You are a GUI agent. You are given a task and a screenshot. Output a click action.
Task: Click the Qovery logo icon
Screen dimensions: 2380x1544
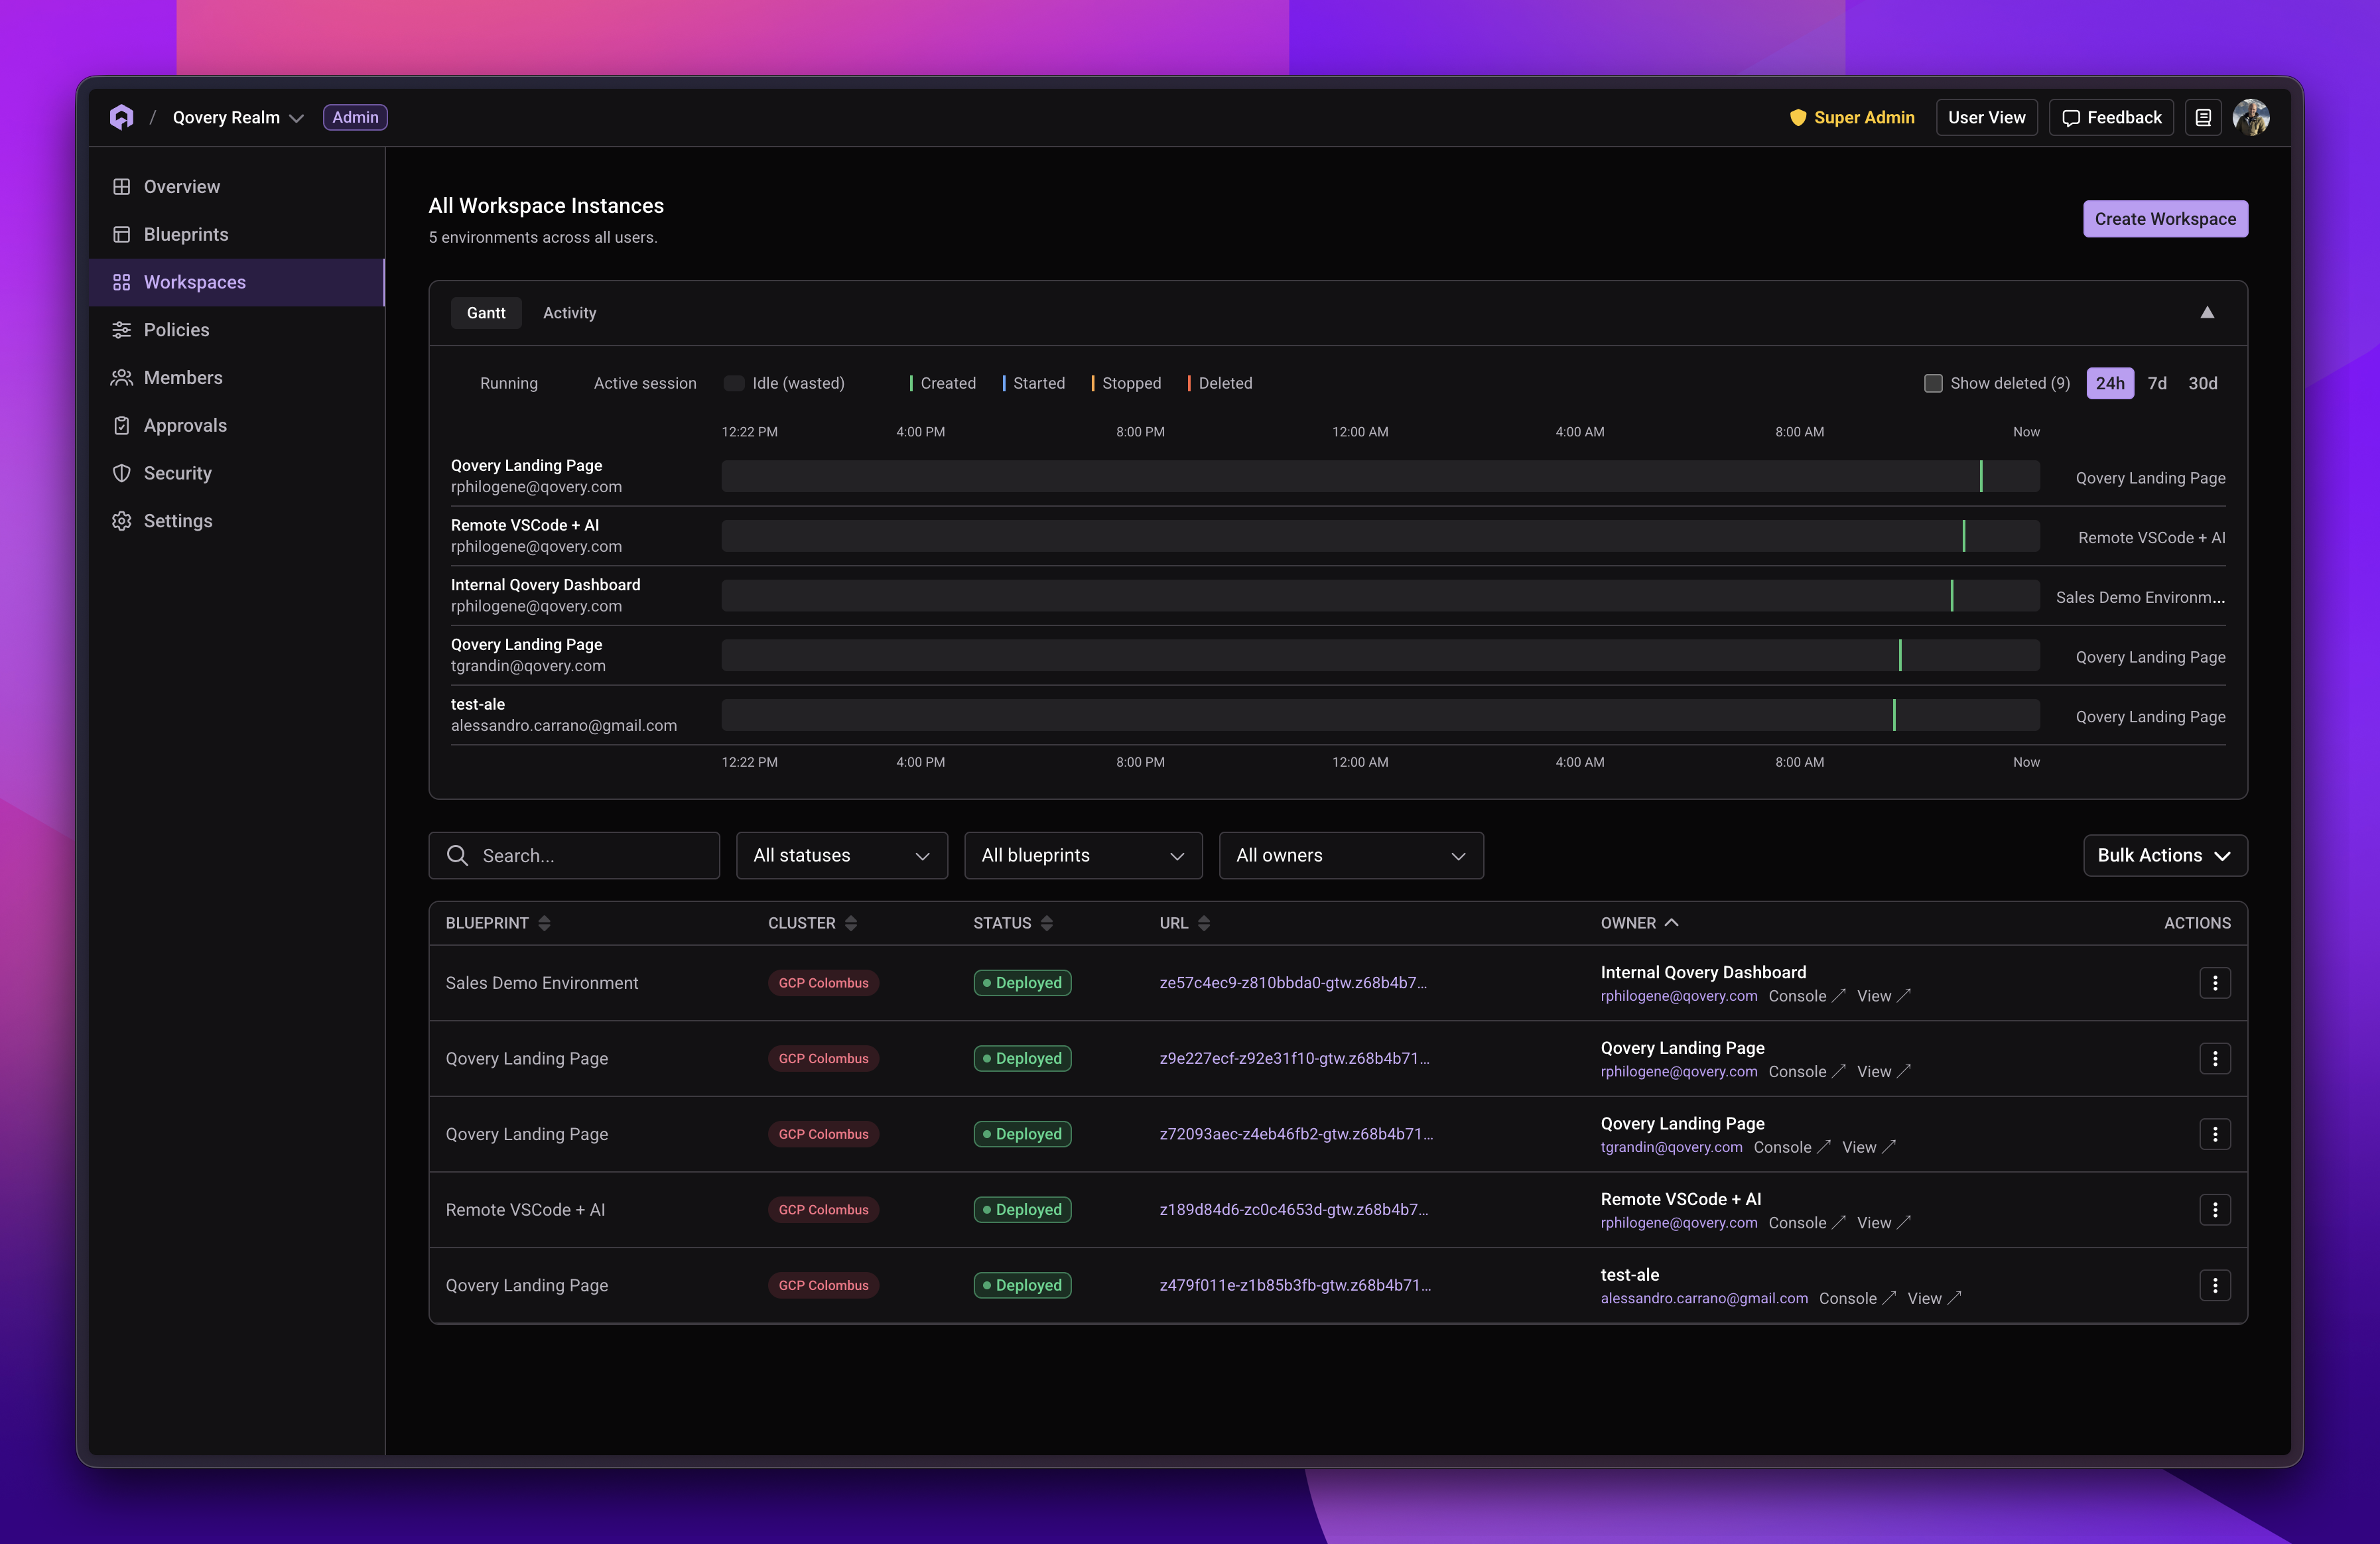(x=121, y=117)
